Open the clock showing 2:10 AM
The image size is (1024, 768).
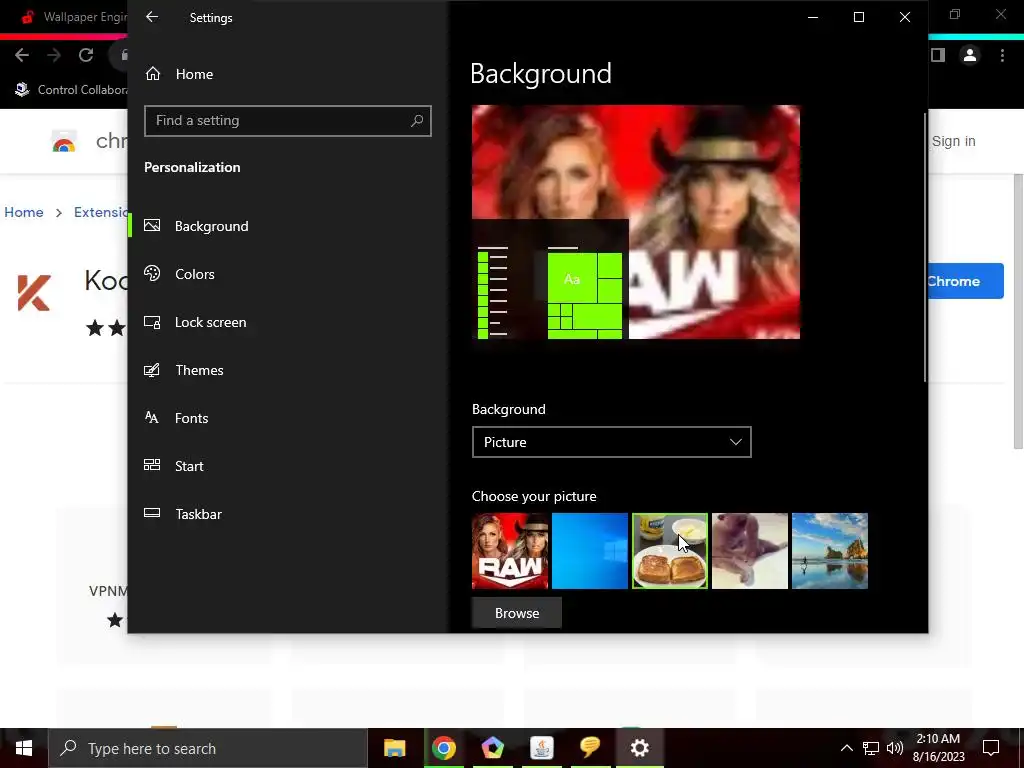938,748
